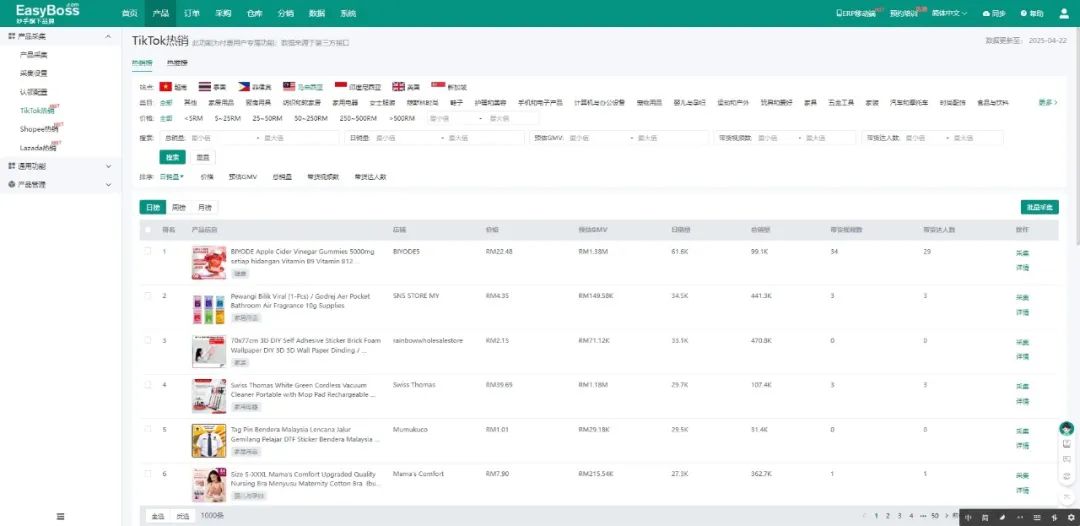Screen dimensions: 1080x526
Task: Check the checkbox for row 3 product
Action: (x=148, y=340)
